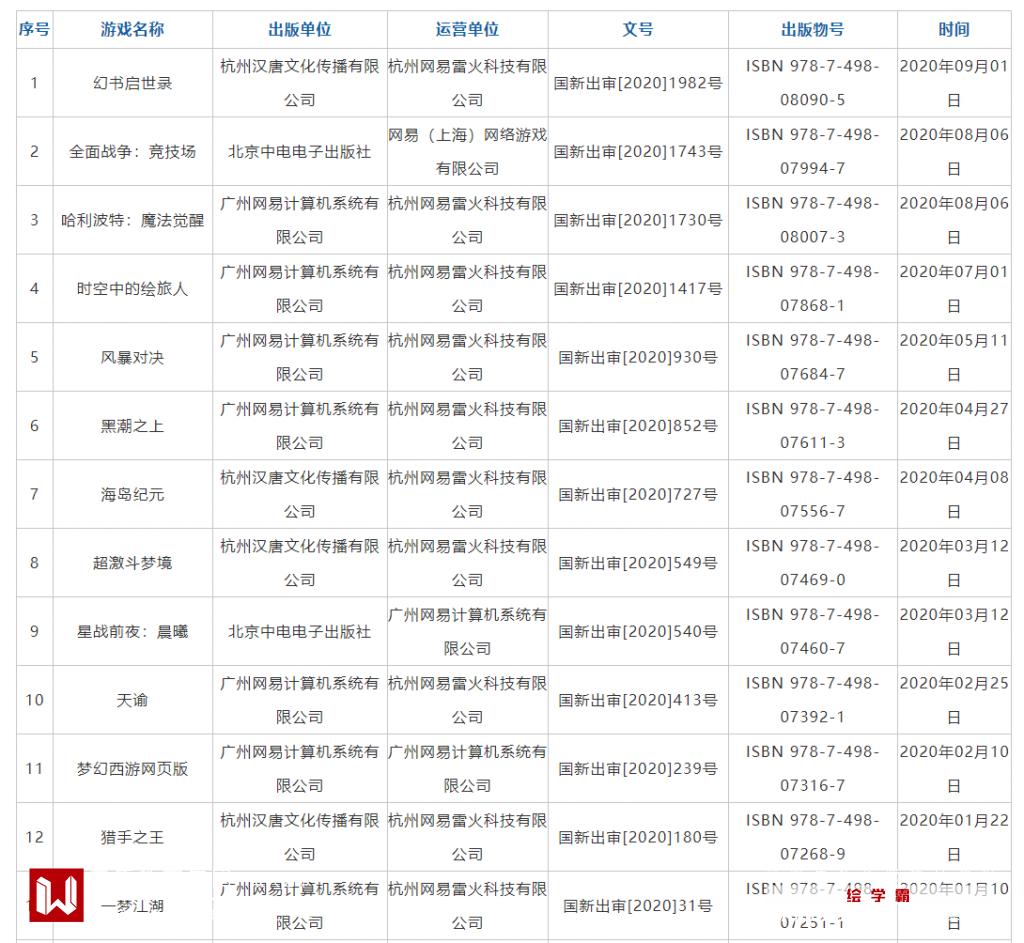
Task: Click the ISBN ending in 07316-7
Action: pyautogui.click(x=812, y=769)
